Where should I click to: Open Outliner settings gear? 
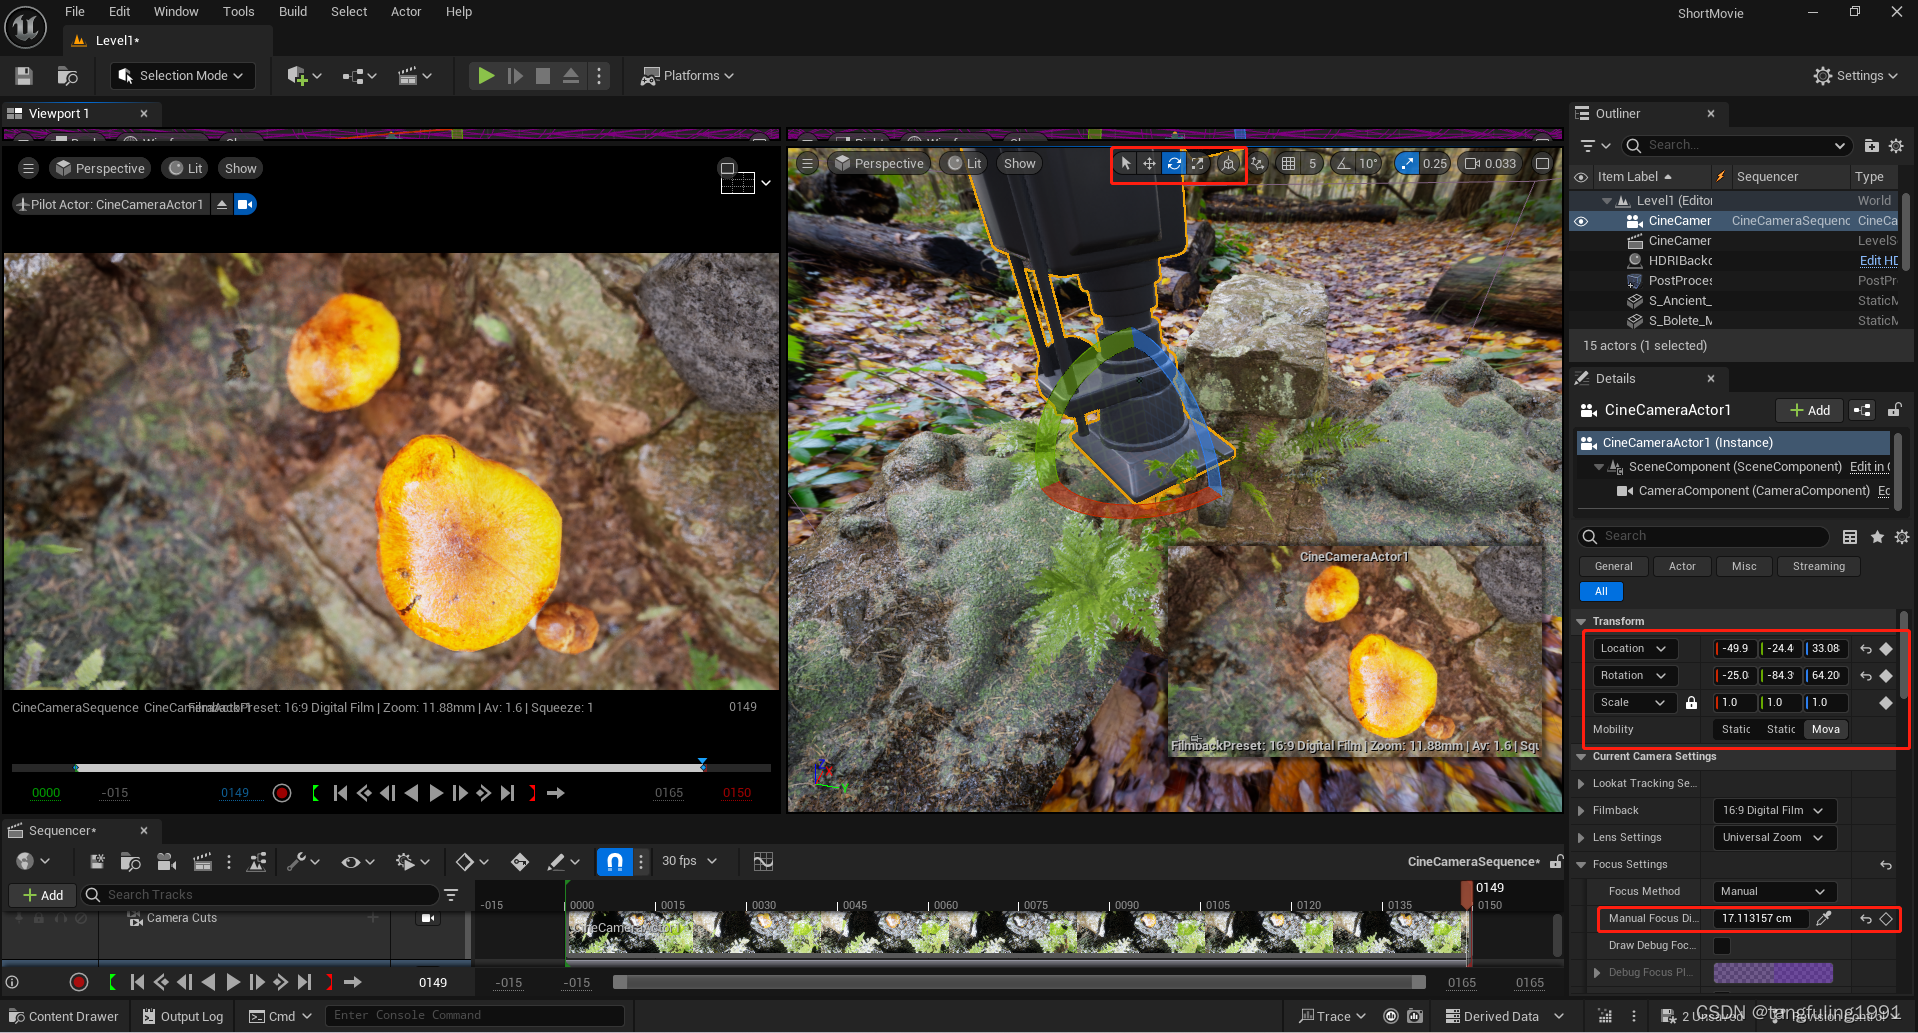click(x=1896, y=146)
